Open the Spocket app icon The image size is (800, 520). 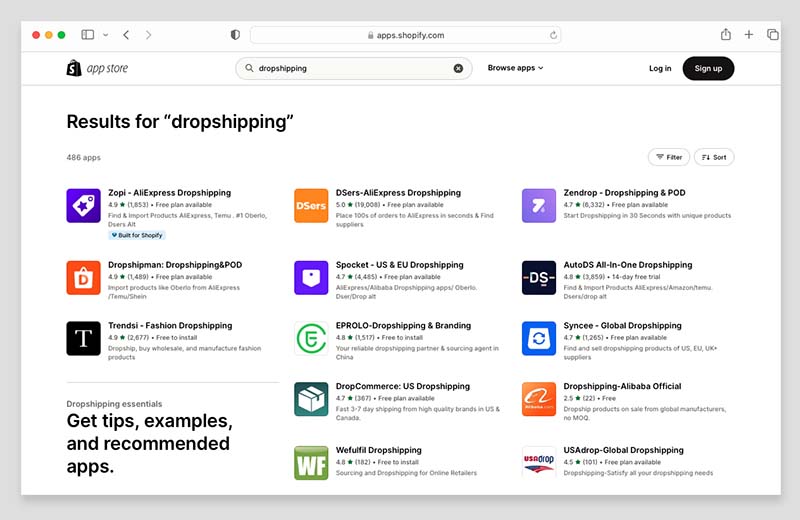pyautogui.click(x=311, y=278)
